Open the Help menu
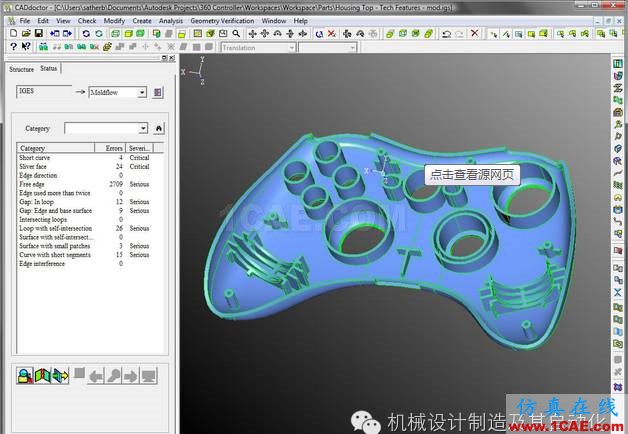Screen dimensions: 628x434 click(x=300, y=21)
